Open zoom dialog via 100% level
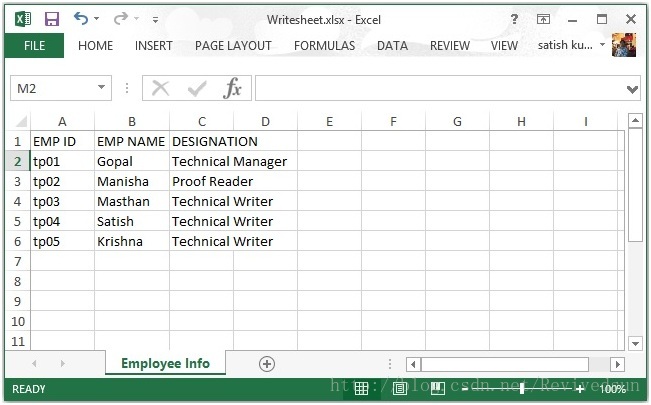 point(612,389)
